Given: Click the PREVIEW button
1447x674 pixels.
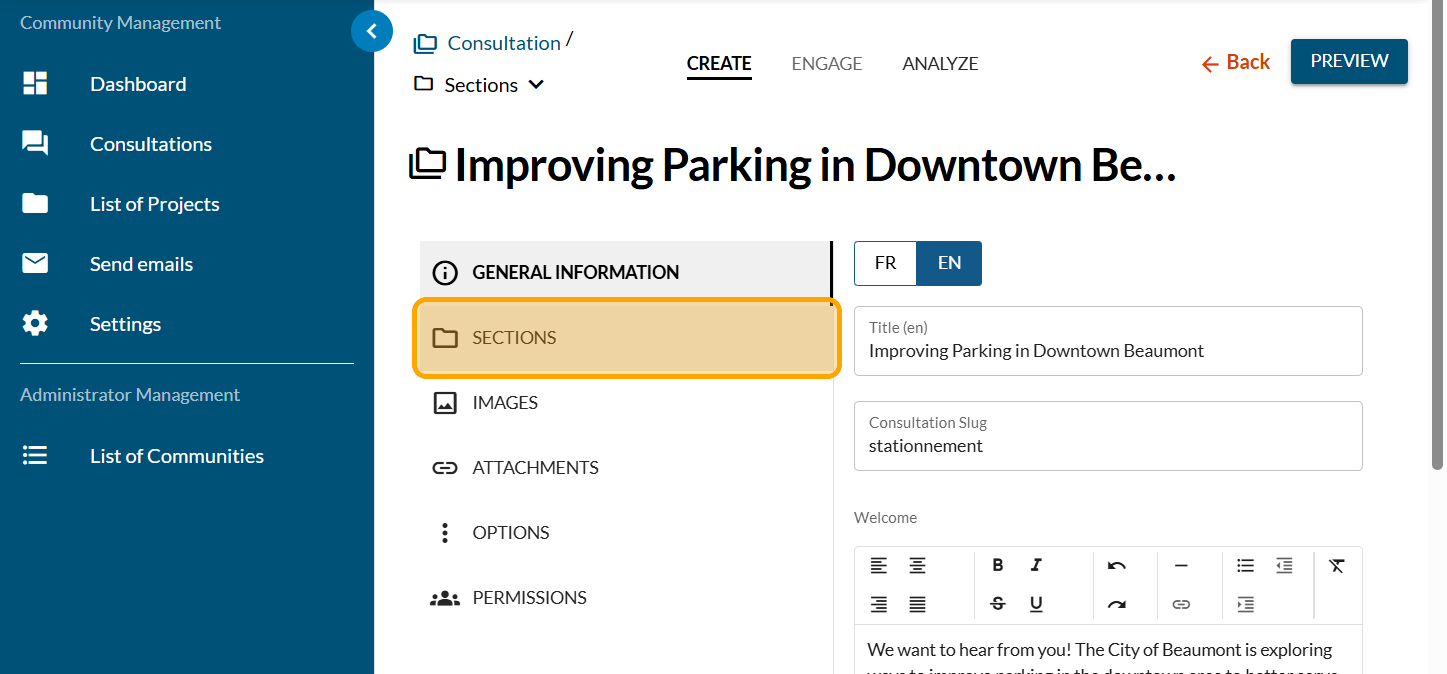Looking at the screenshot, I should pyautogui.click(x=1349, y=61).
